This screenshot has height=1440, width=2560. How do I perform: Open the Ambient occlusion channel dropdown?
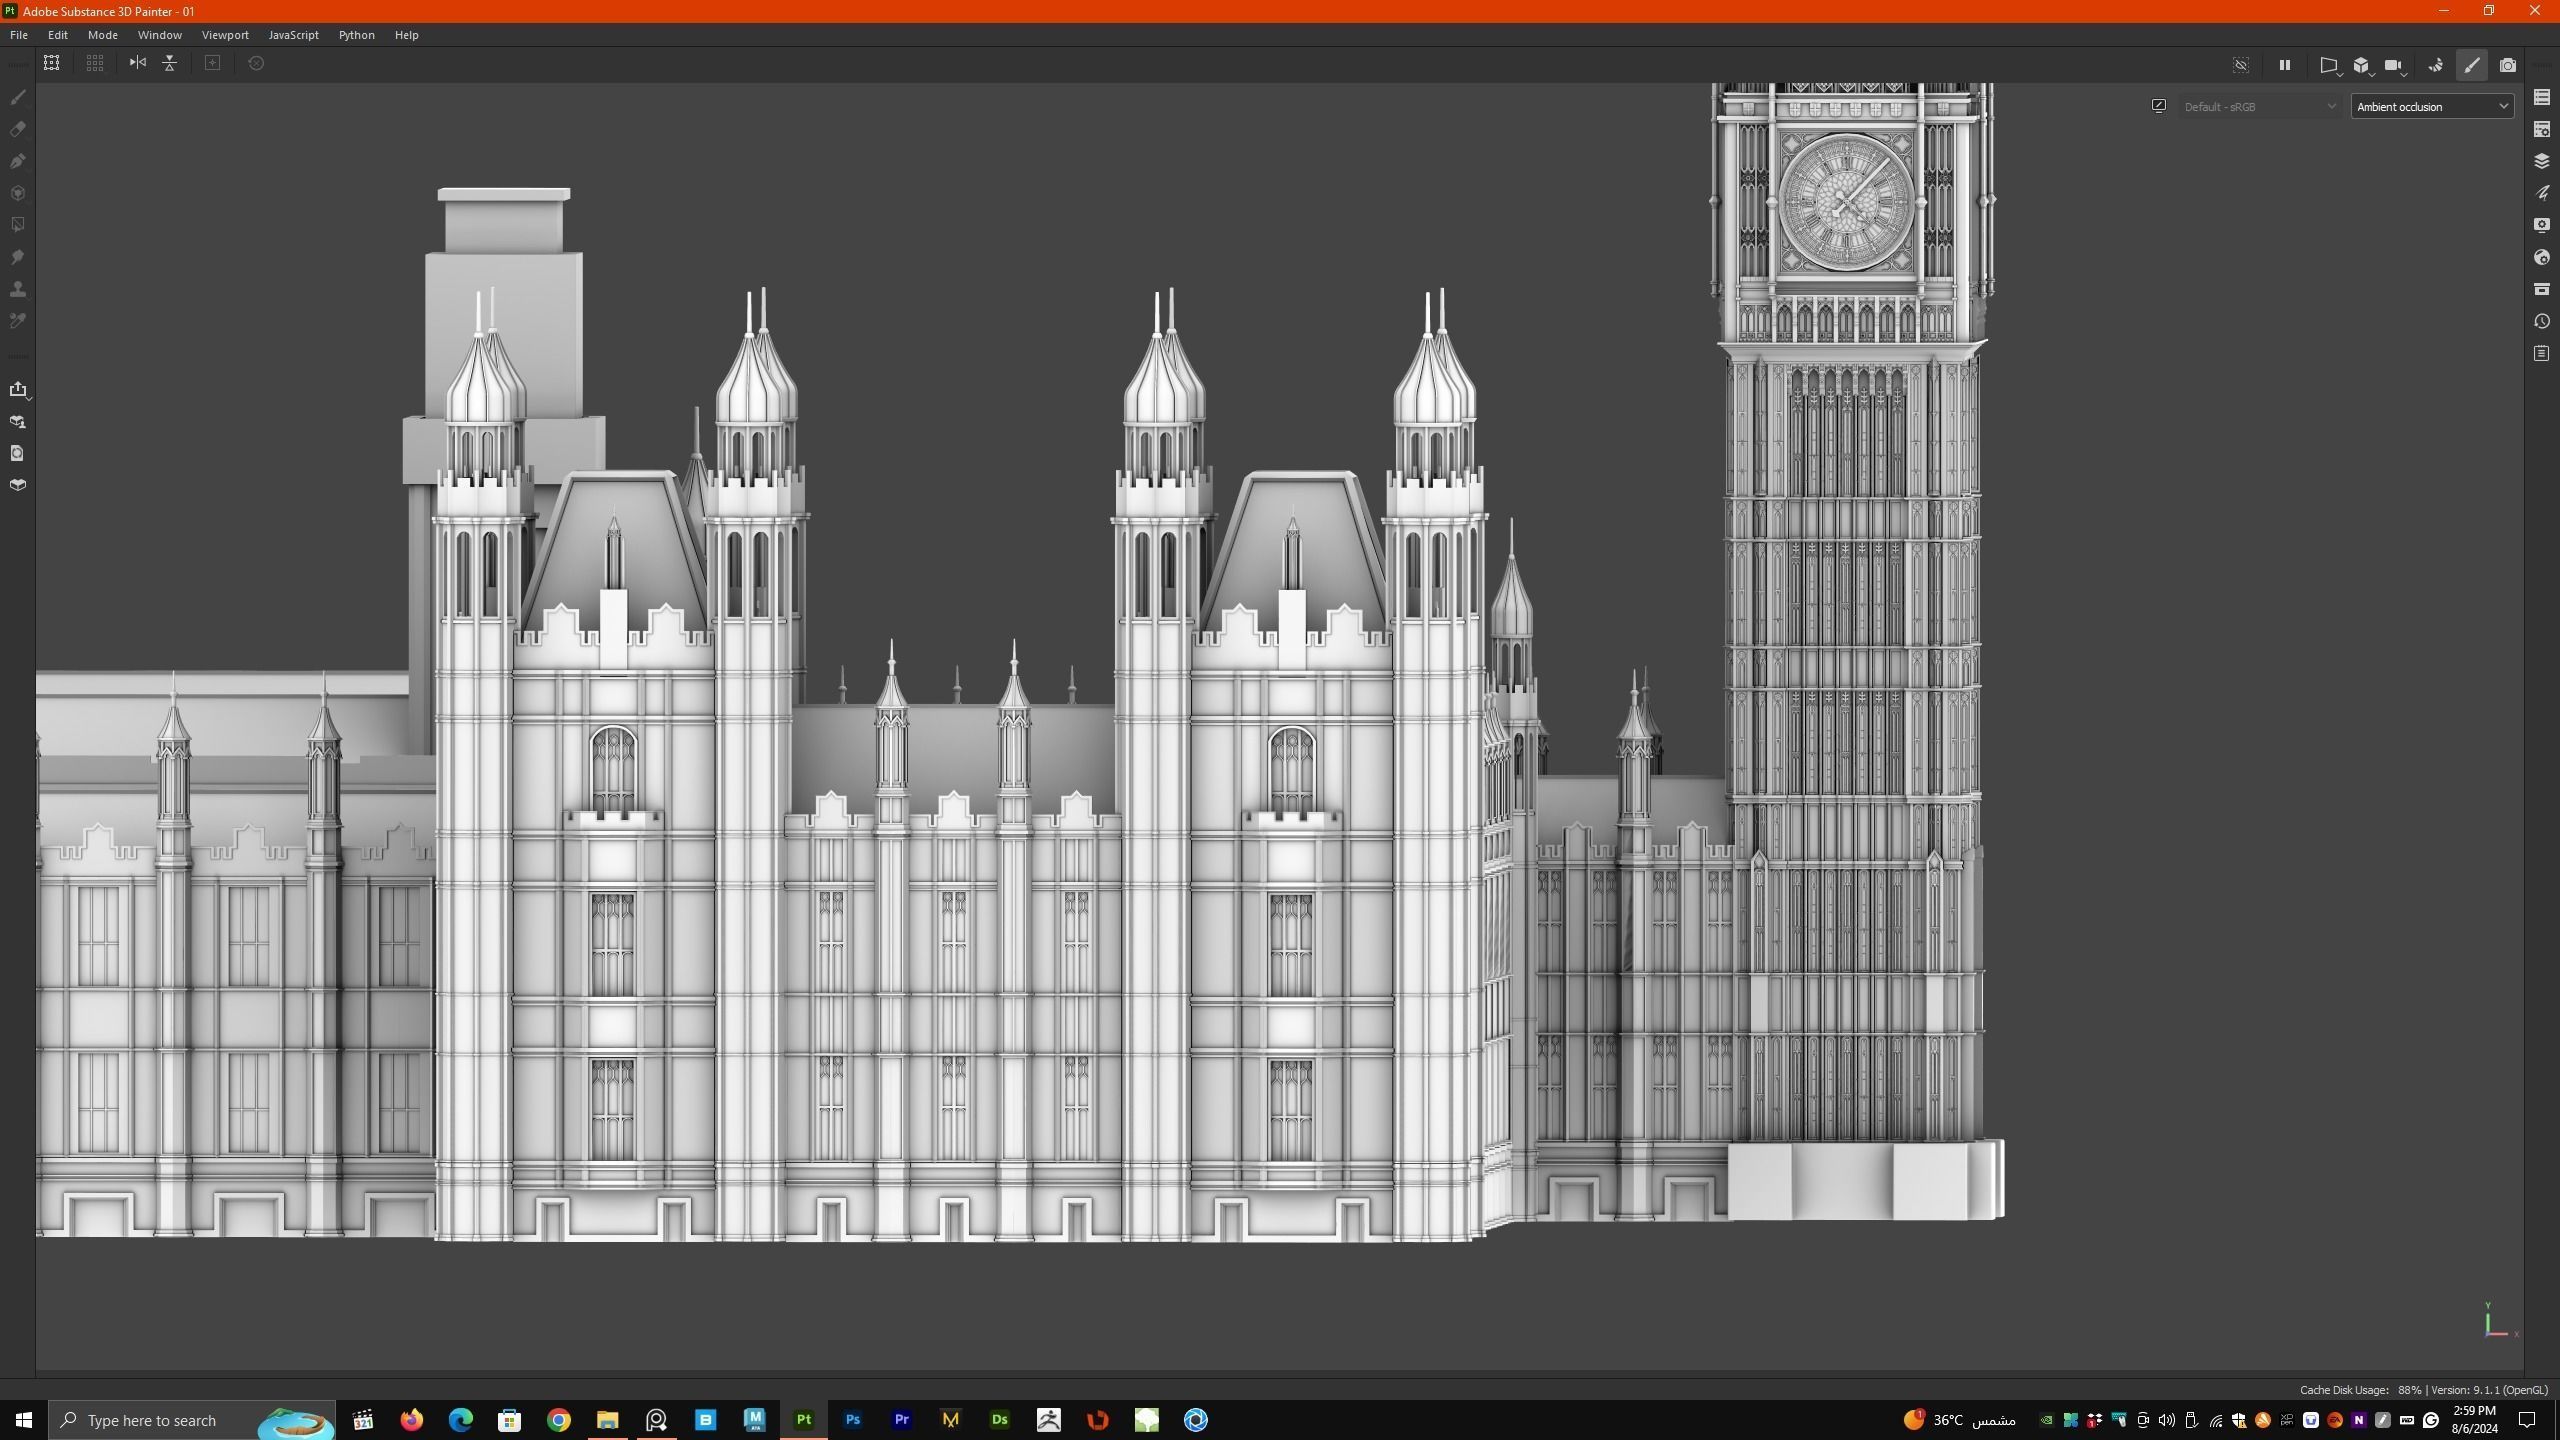[x=2432, y=106]
